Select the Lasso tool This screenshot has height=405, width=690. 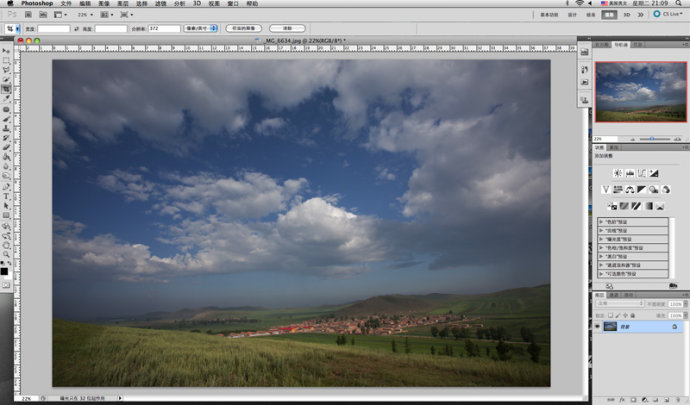pyautogui.click(x=6, y=70)
